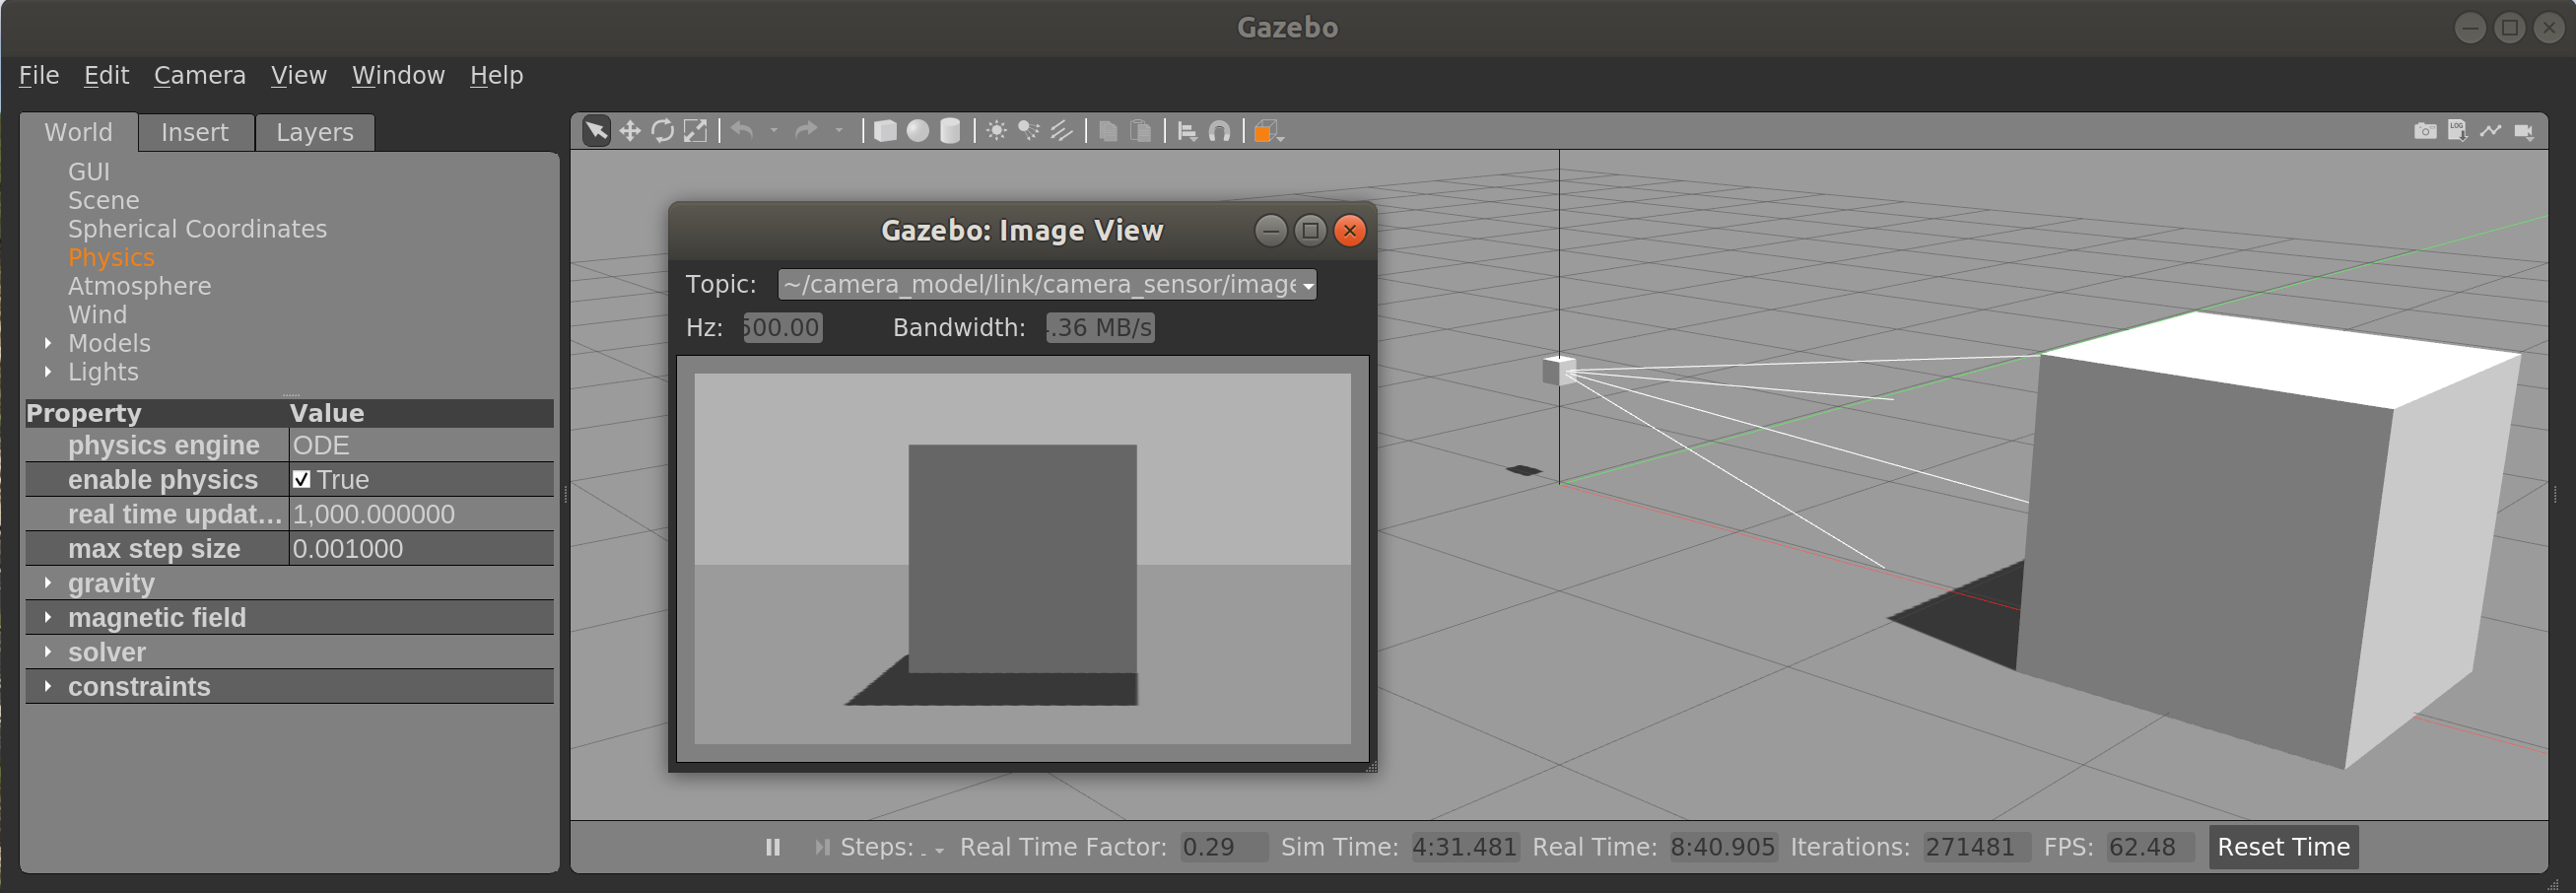This screenshot has width=2576, height=893.
Task: Add a spot light
Action: (1028, 131)
